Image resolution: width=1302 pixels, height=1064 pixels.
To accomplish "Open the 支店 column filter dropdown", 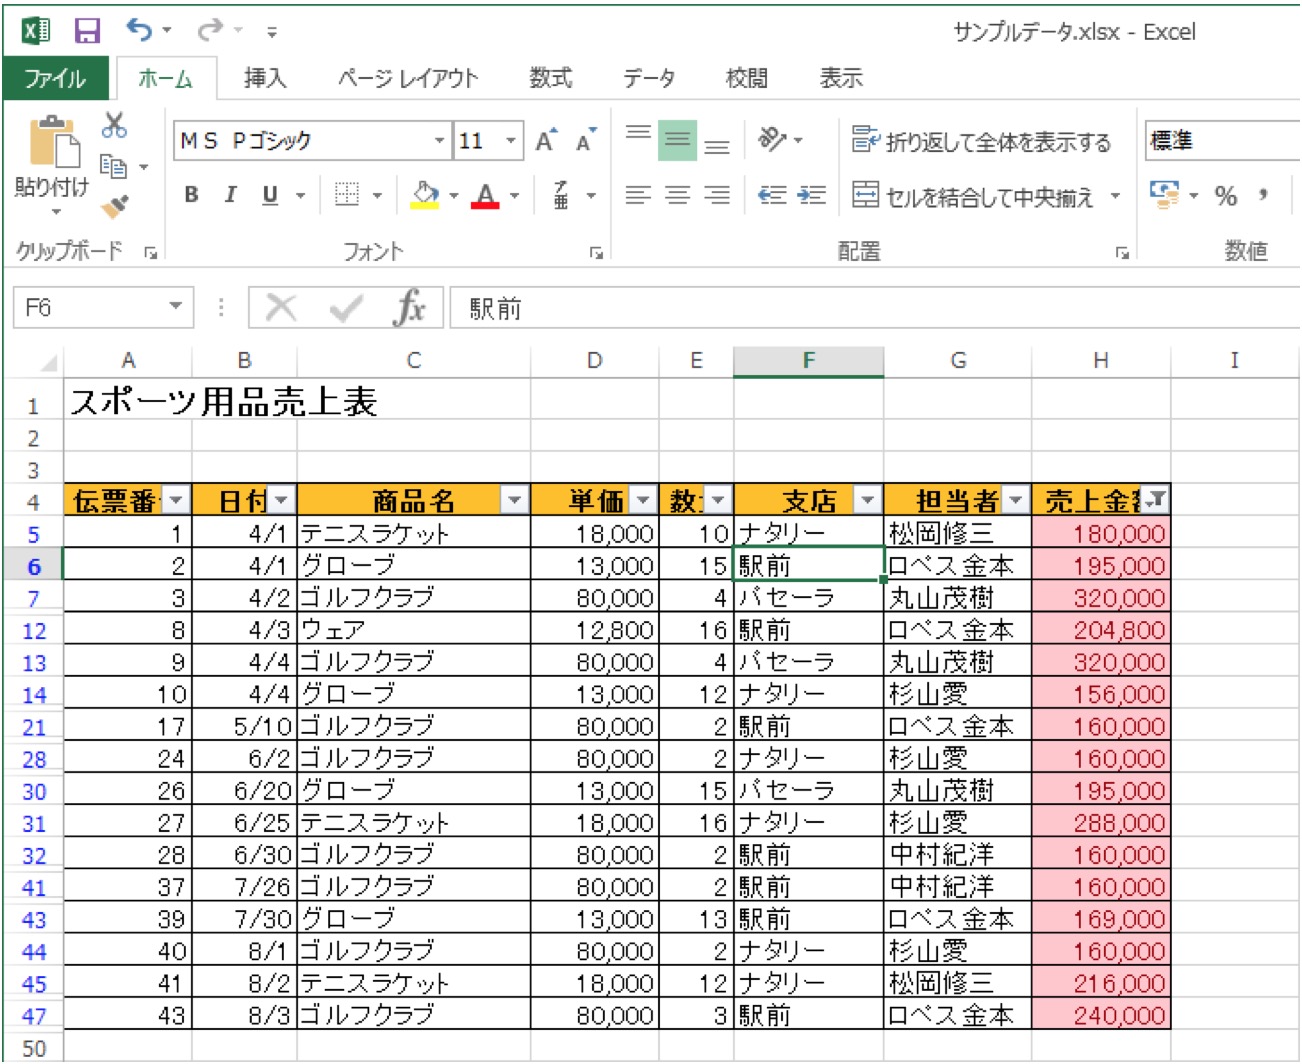I will (x=868, y=499).
